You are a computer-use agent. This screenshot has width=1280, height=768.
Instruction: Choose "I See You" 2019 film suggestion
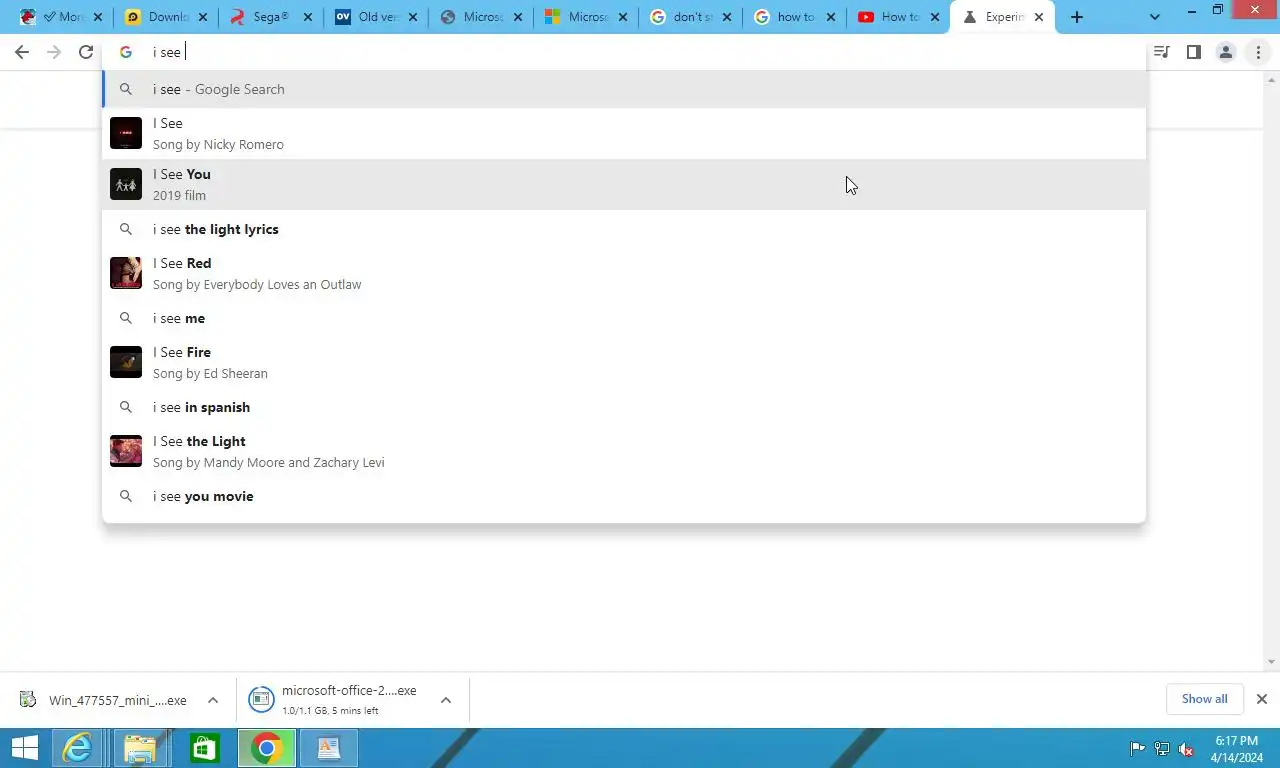click(x=624, y=184)
